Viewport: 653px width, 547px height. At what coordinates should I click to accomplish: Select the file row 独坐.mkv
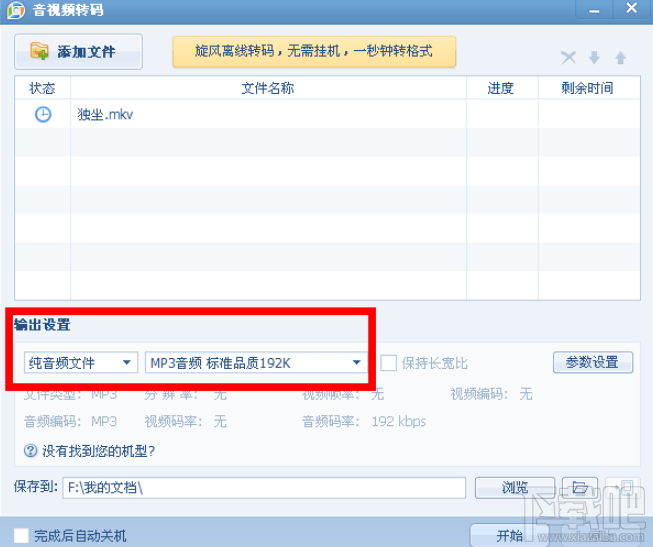click(327, 114)
